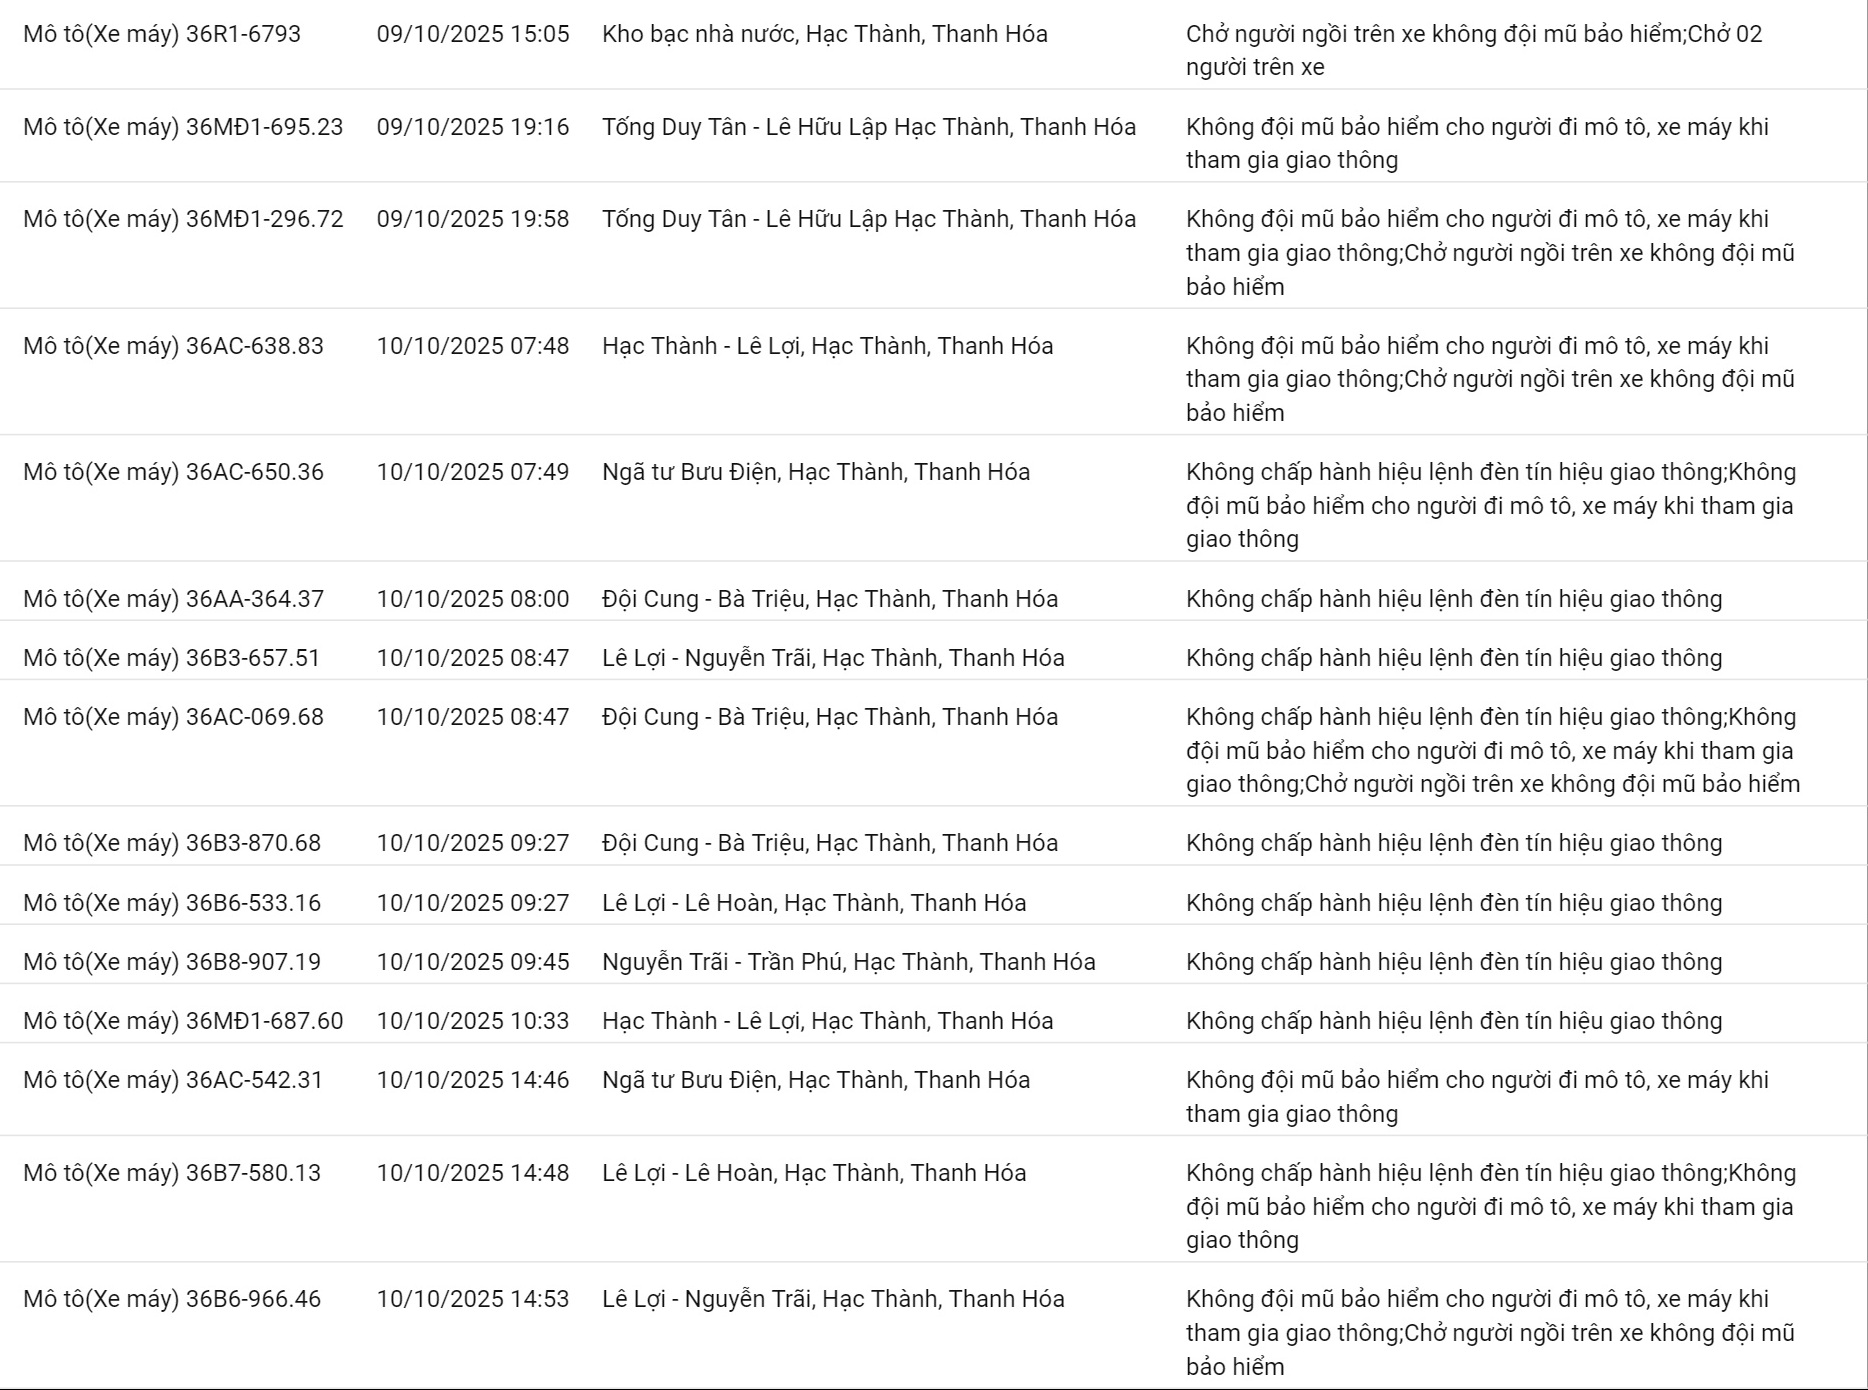
Task: Select plate 36AC-638.83 entry
Action: point(173,346)
